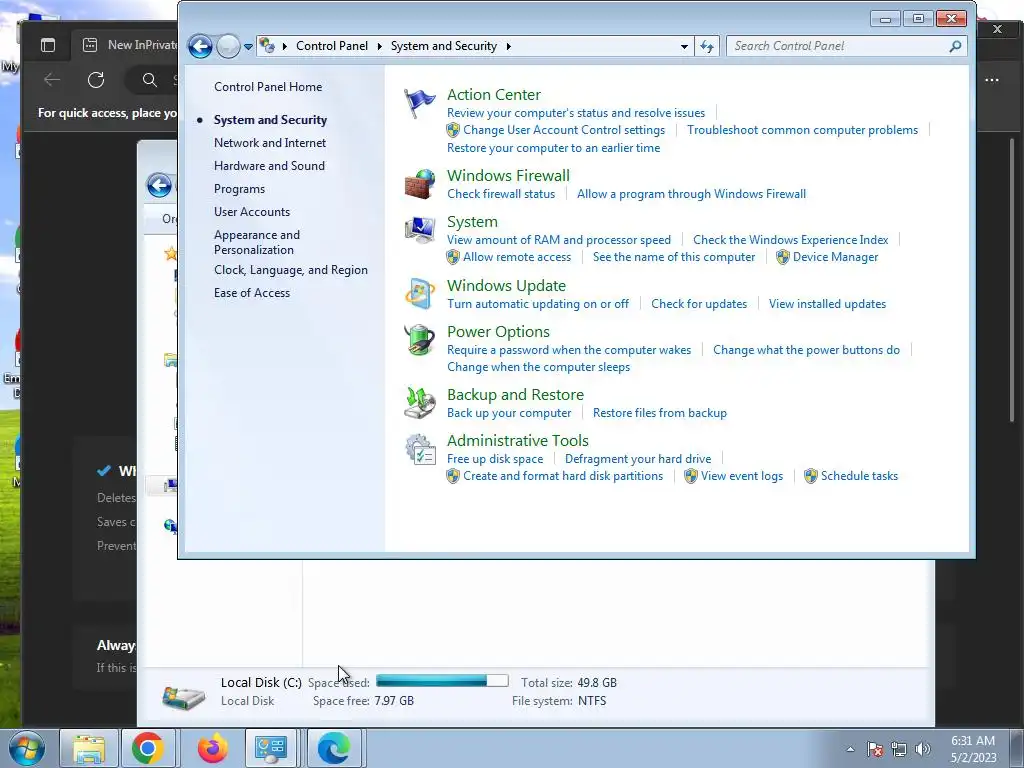Open the Edge three-dots settings menu
The image size is (1024, 768).
point(992,80)
